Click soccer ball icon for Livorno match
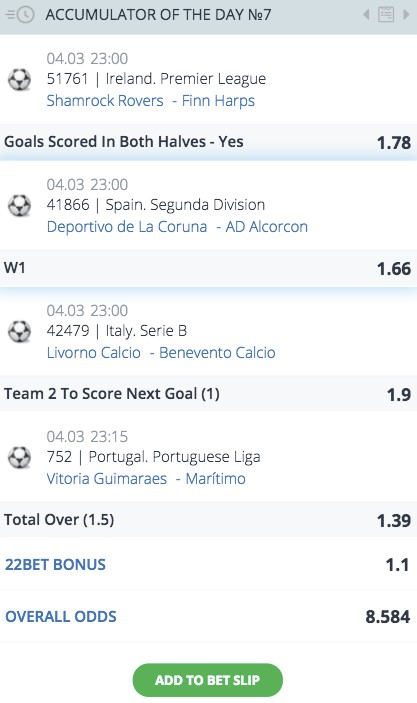Screen dimensions: 417x703 coord(20,331)
